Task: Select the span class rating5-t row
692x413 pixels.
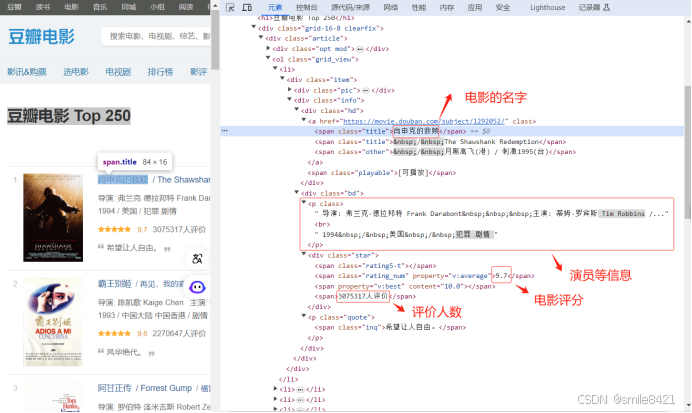Action: click(x=375, y=266)
